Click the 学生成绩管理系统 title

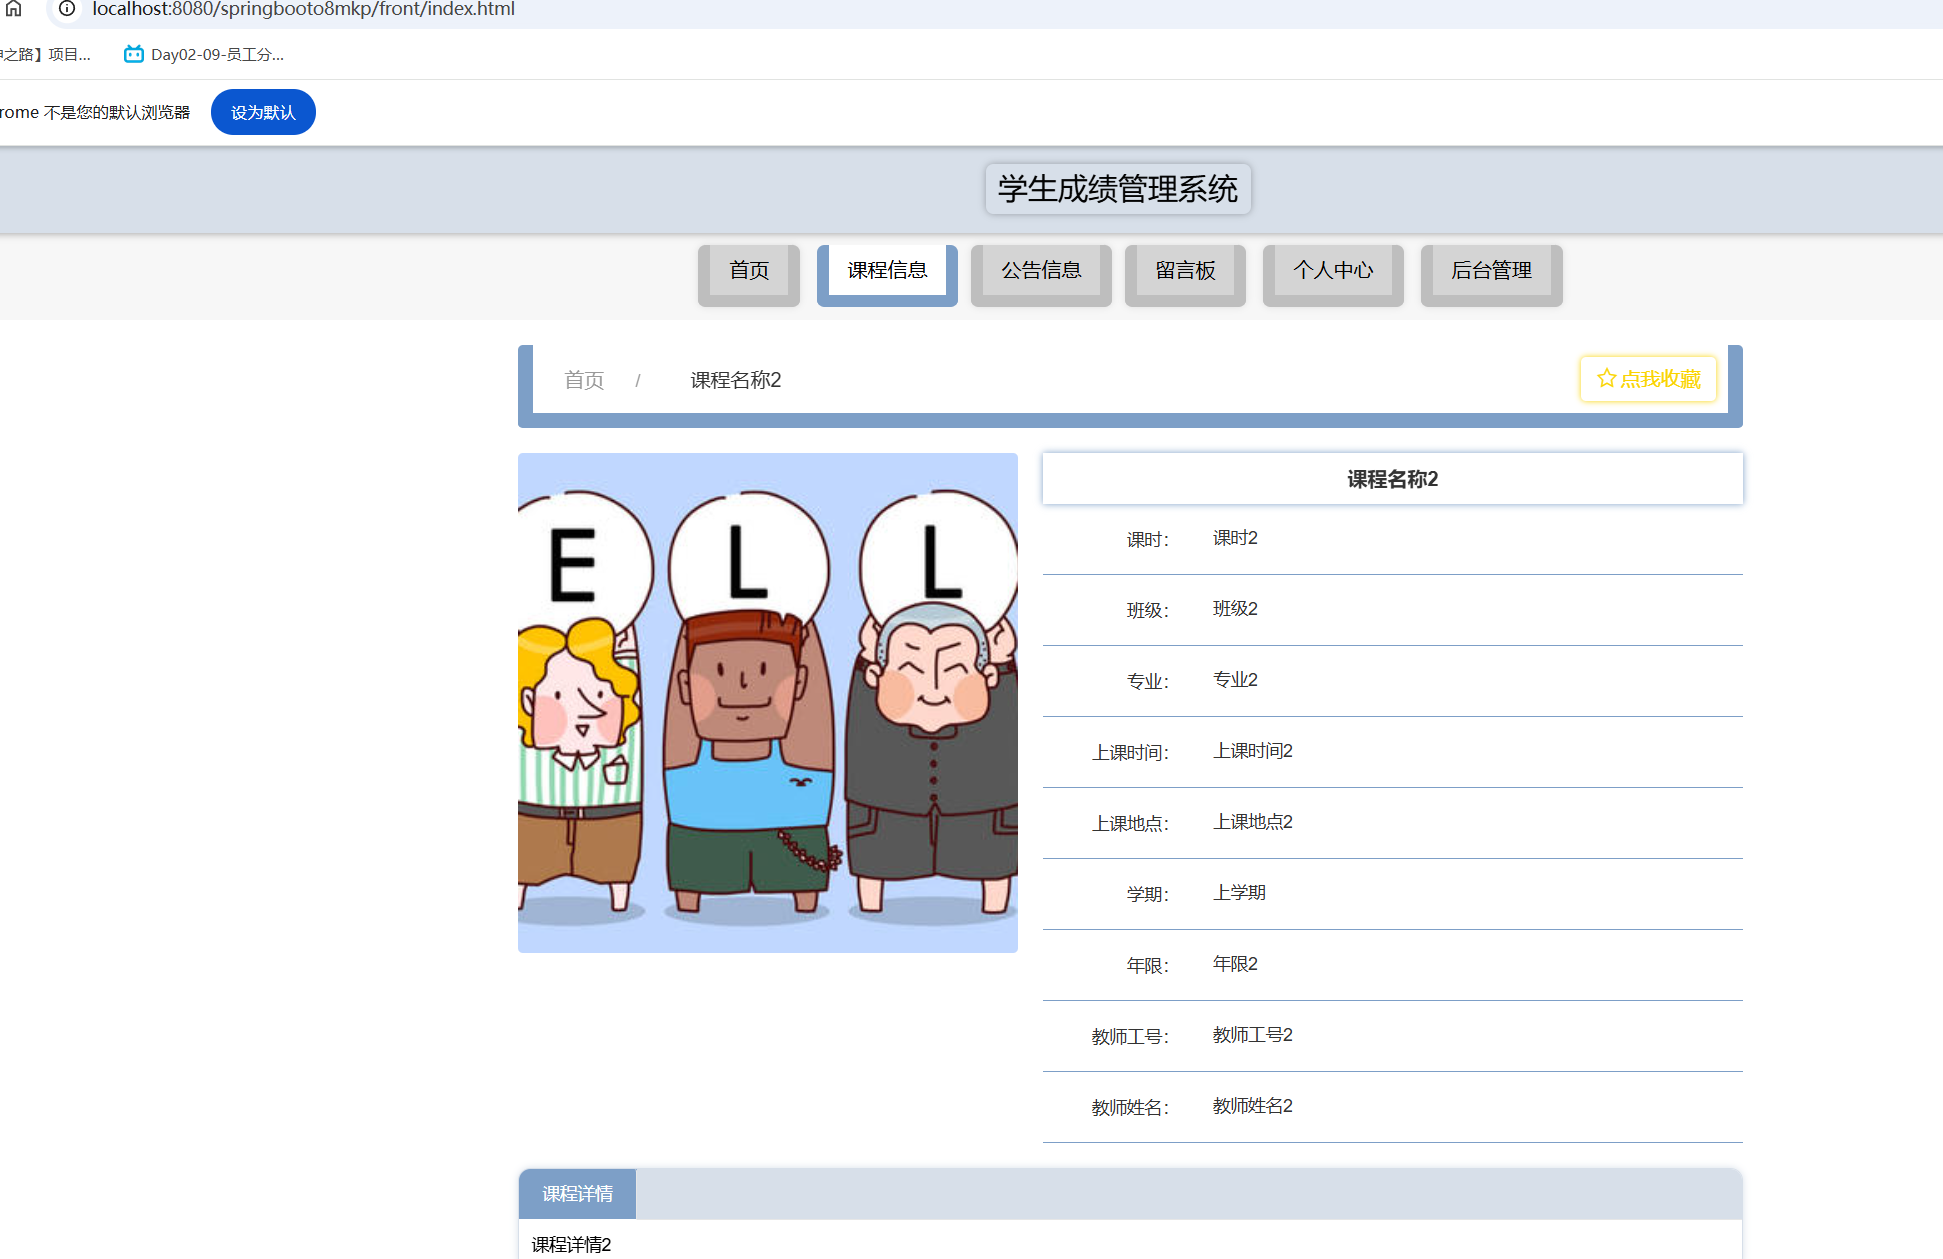(1117, 189)
